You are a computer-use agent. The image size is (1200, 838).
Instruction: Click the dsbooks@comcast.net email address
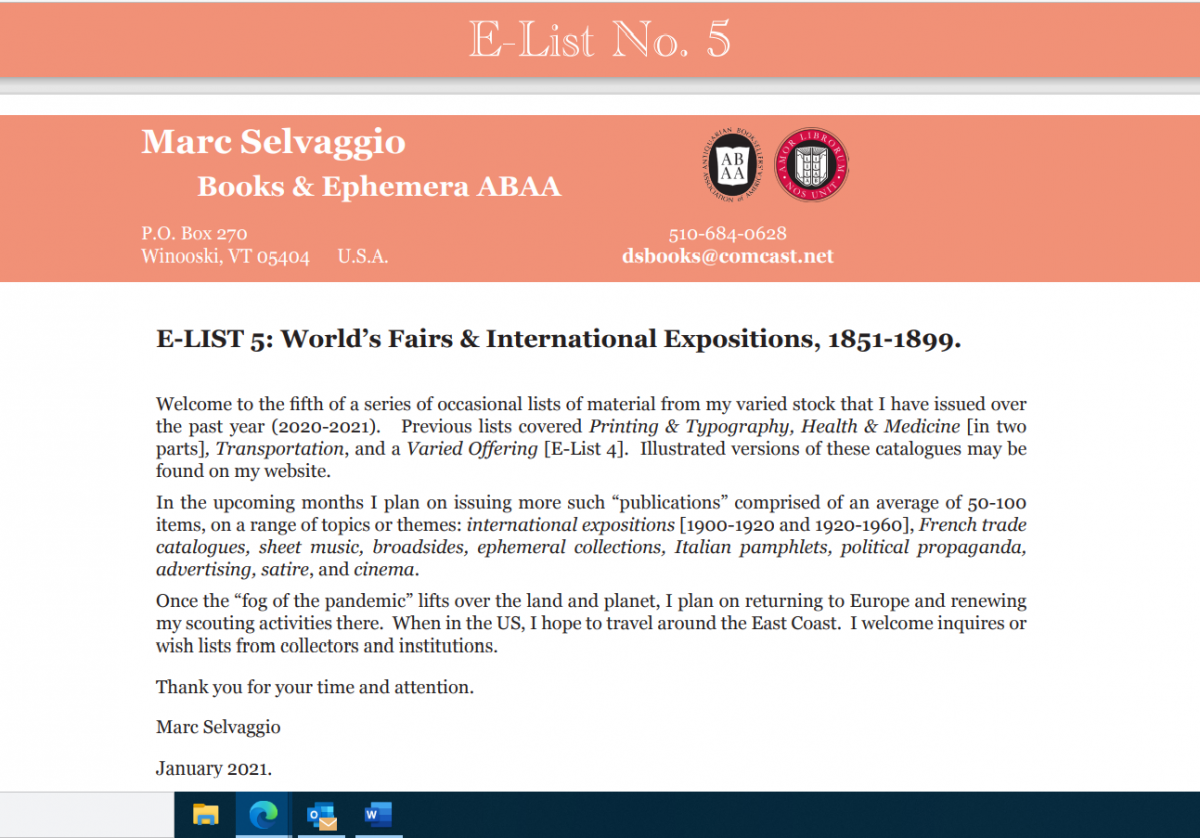[x=727, y=256]
